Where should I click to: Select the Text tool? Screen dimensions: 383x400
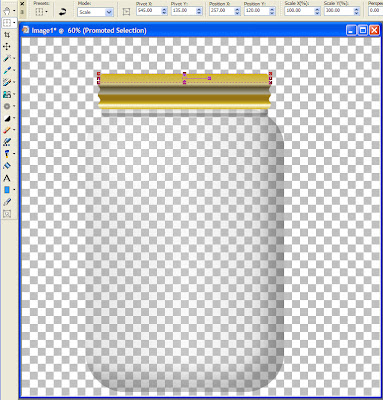click(7, 178)
